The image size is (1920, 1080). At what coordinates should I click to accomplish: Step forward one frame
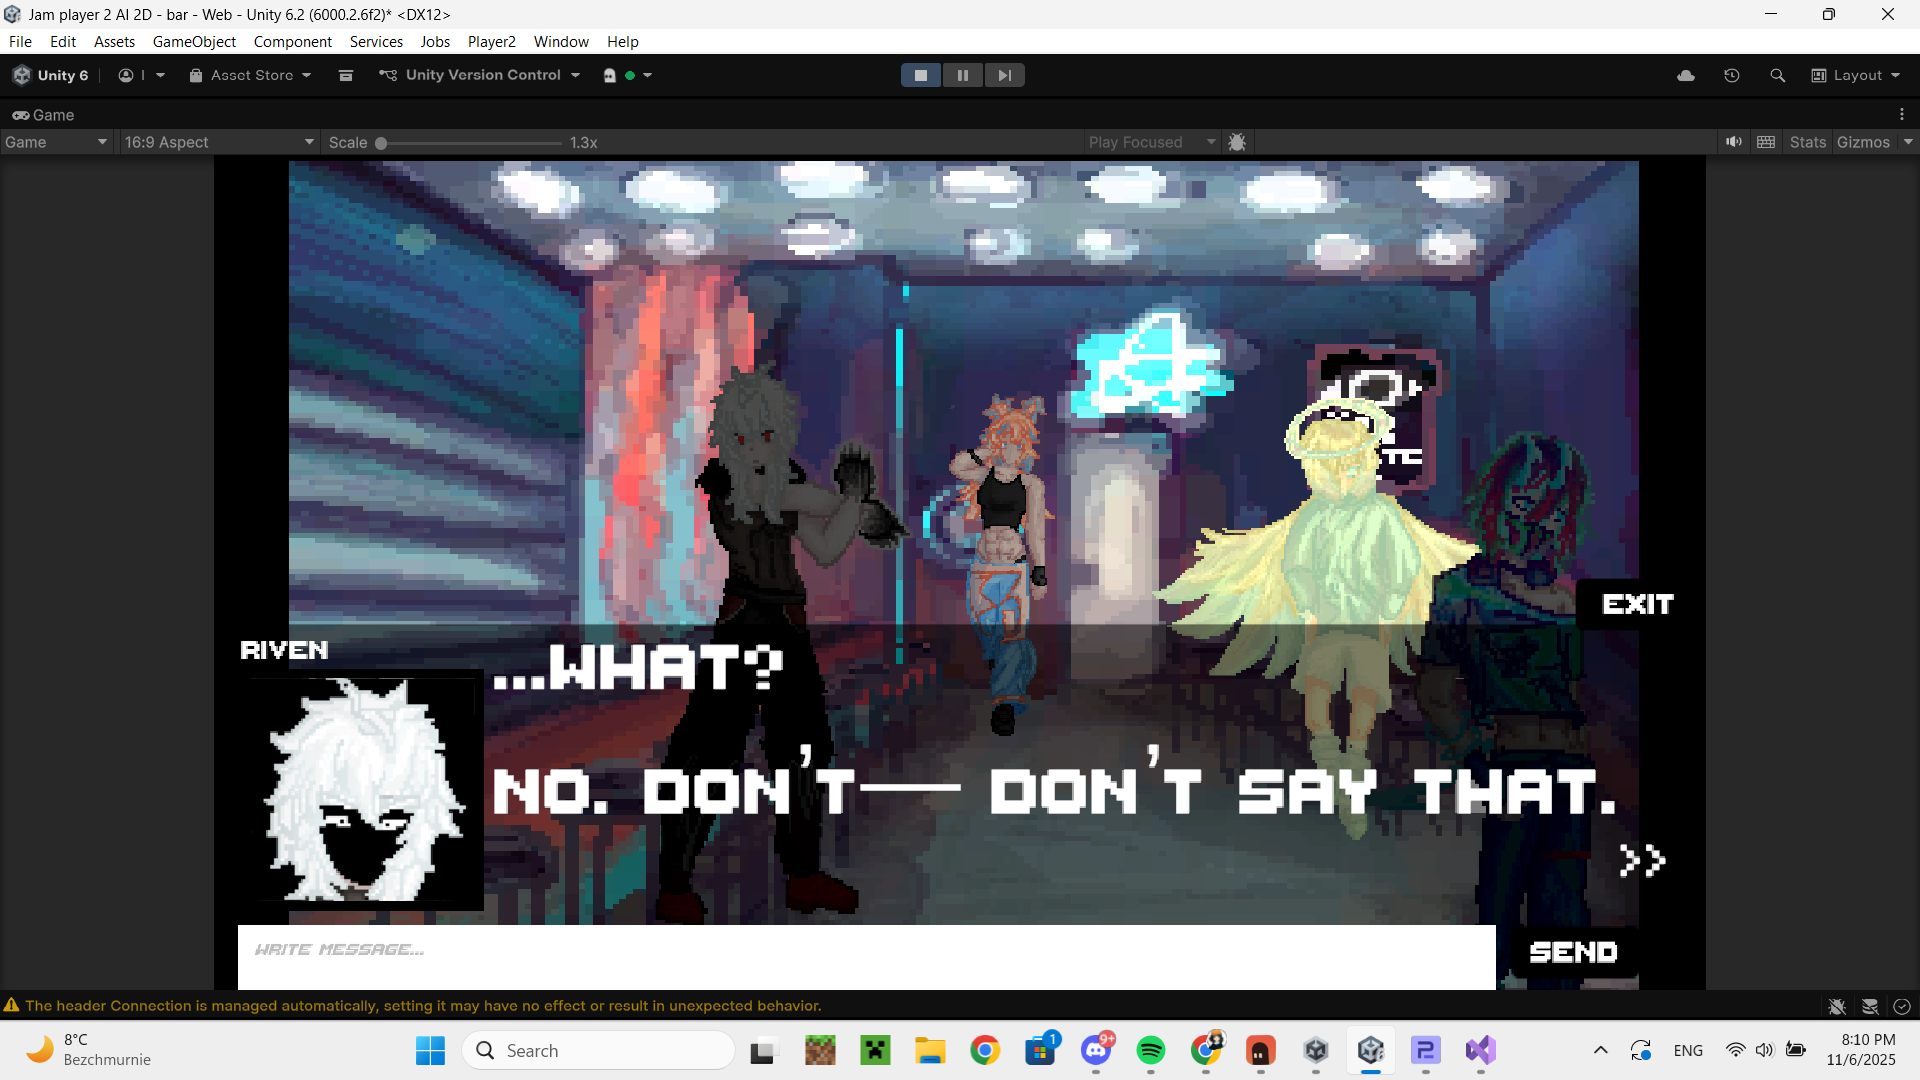[x=1004, y=75]
